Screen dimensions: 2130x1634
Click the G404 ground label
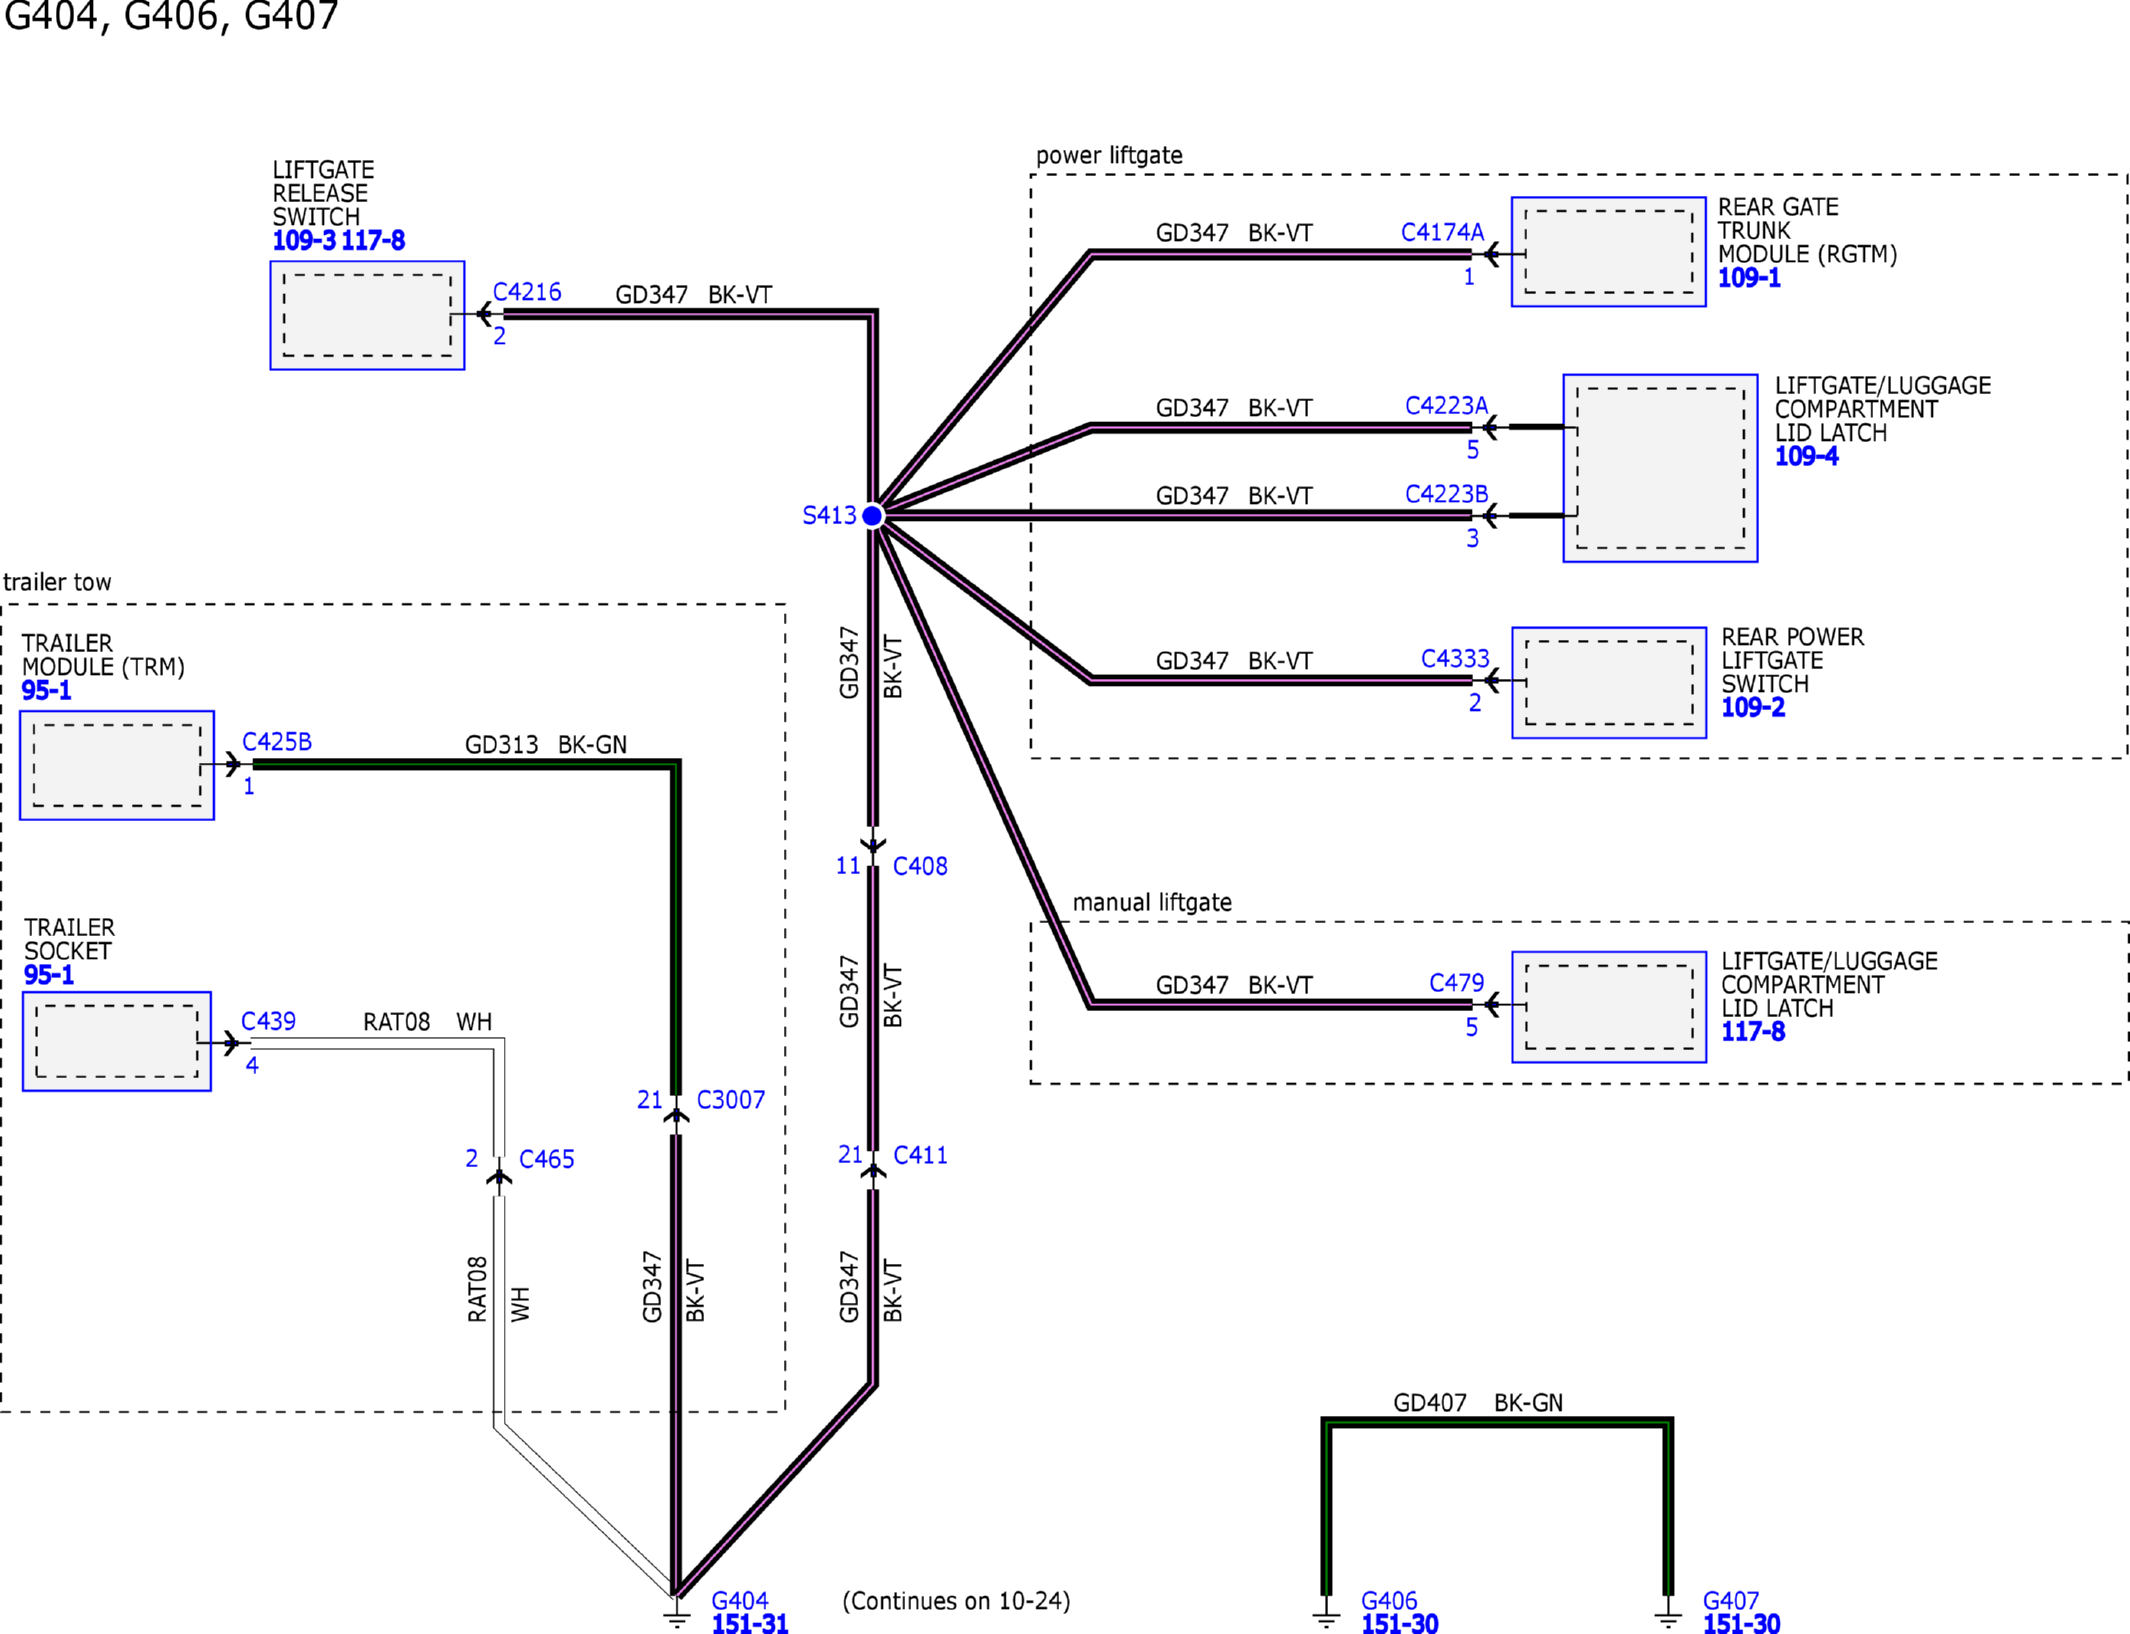pyautogui.click(x=739, y=1601)
